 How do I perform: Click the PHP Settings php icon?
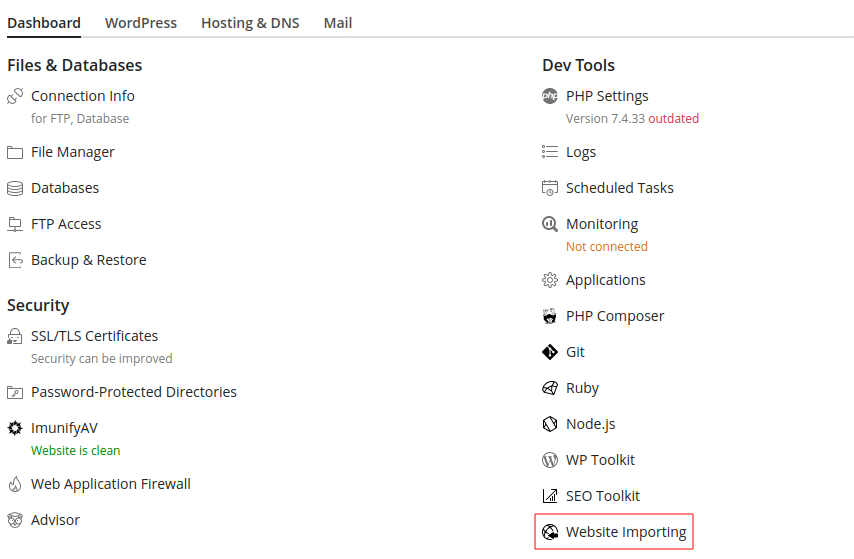tap(550, 96)
